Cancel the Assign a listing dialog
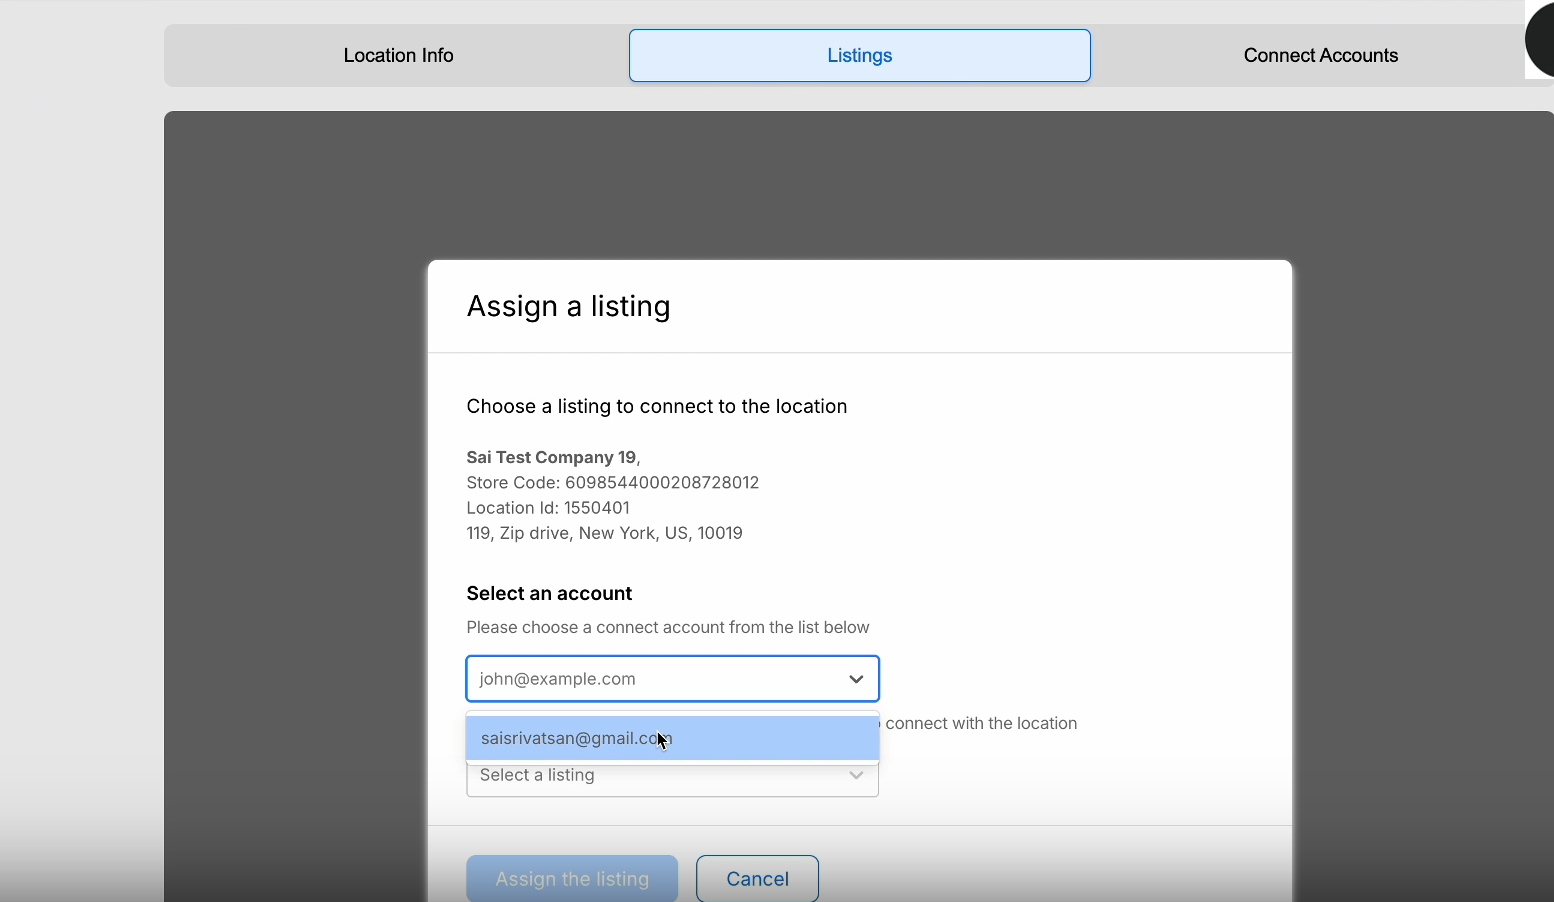The height and width of the screenshot is (902, 1554). [x=757, y=879]
